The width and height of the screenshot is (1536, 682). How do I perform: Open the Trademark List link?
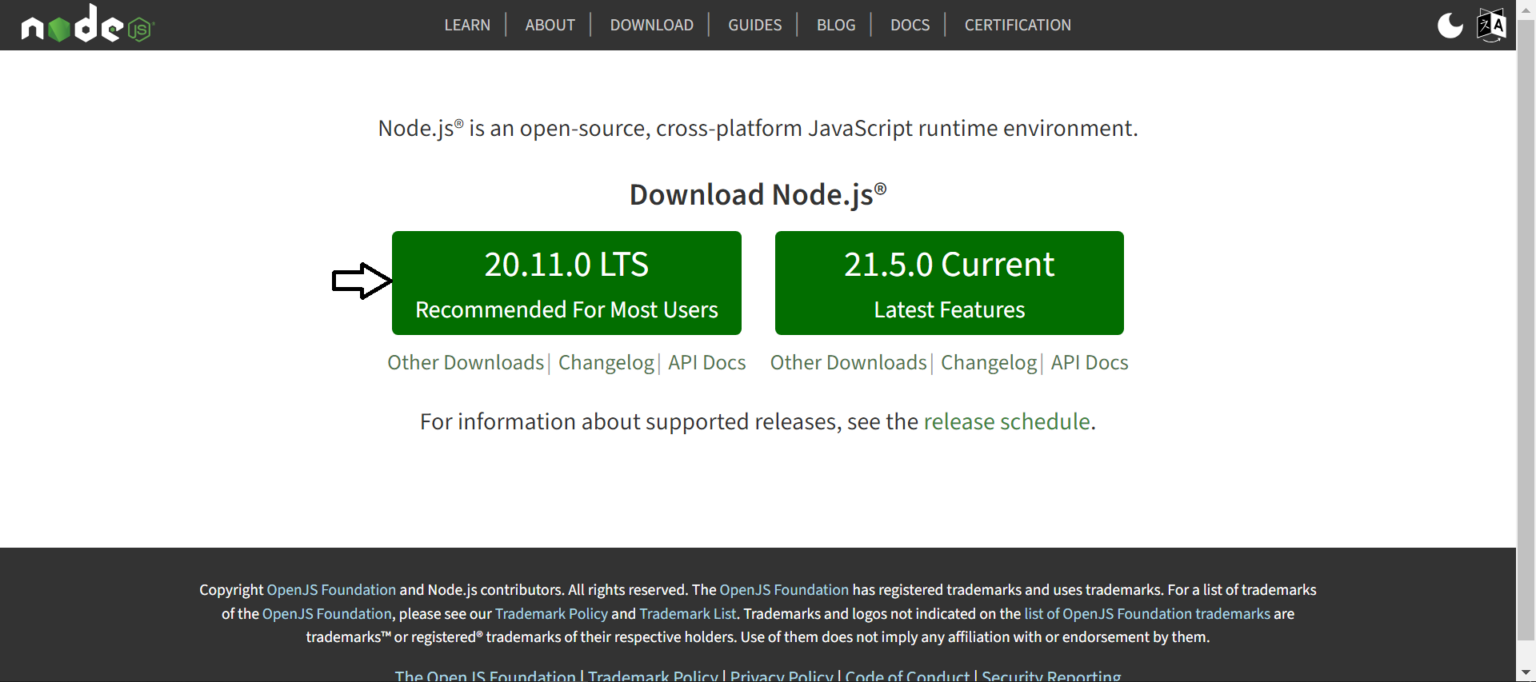pos(688,614)
